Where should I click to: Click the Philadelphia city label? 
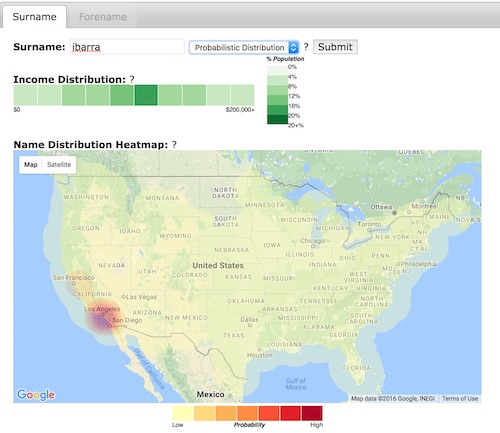pos(418,264)
